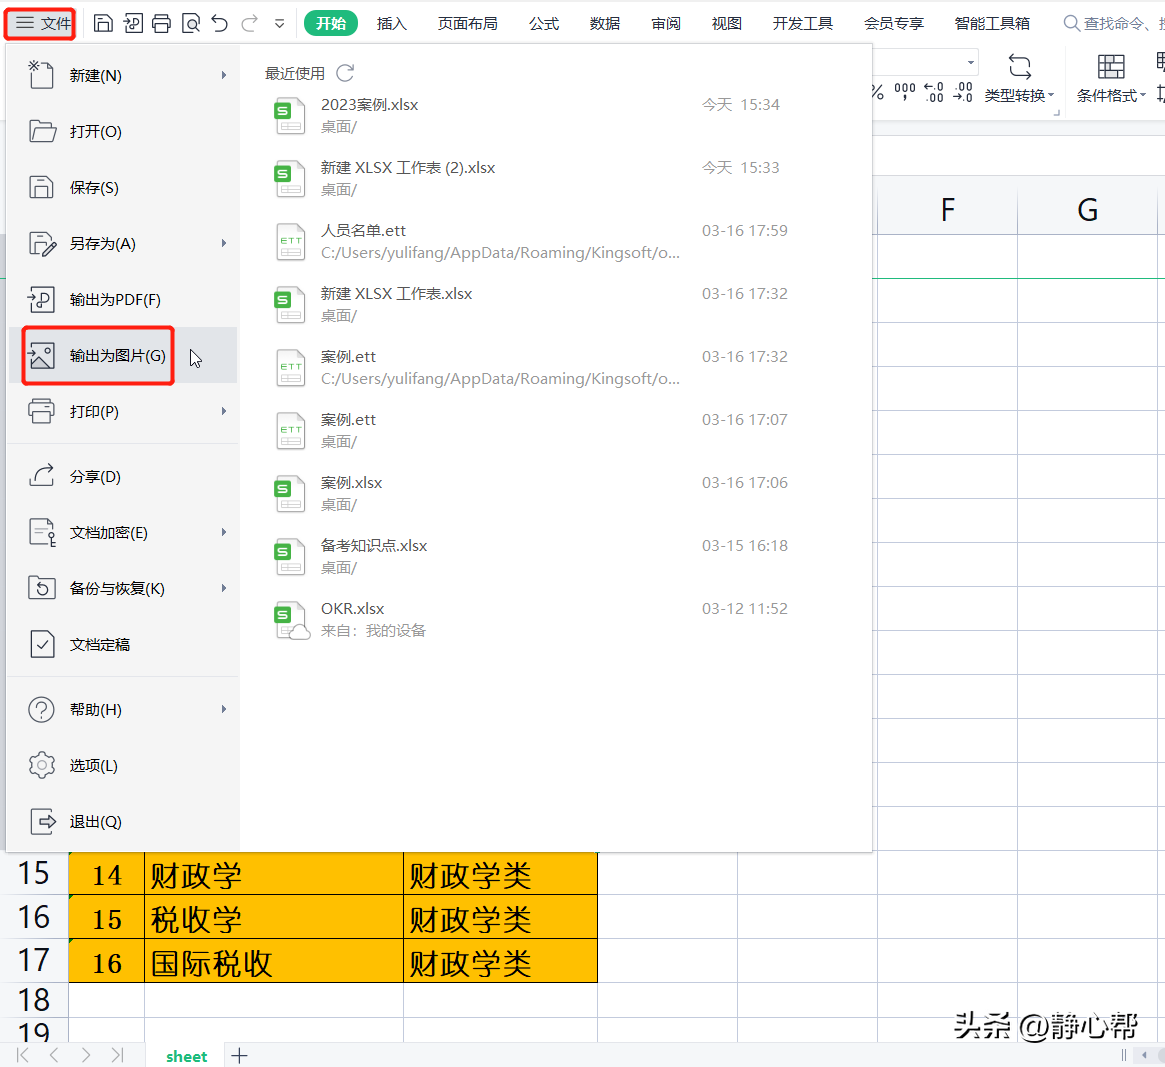Viewport: 1165px width, 1067px height.
Task: Expand the quick access toolbar dropdown arrow
Action: [279, 24]
